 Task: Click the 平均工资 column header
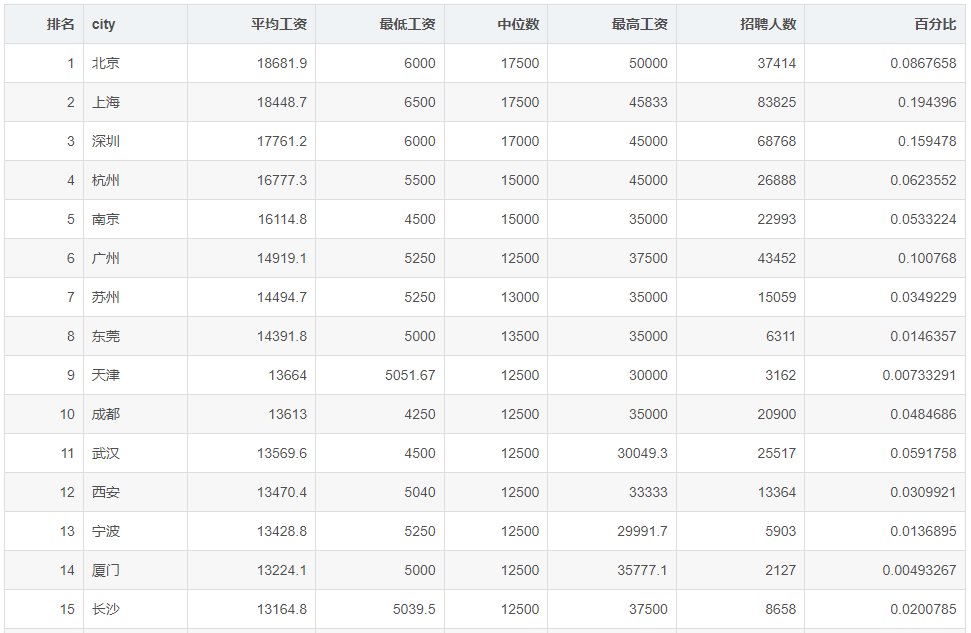coord(251,24)
